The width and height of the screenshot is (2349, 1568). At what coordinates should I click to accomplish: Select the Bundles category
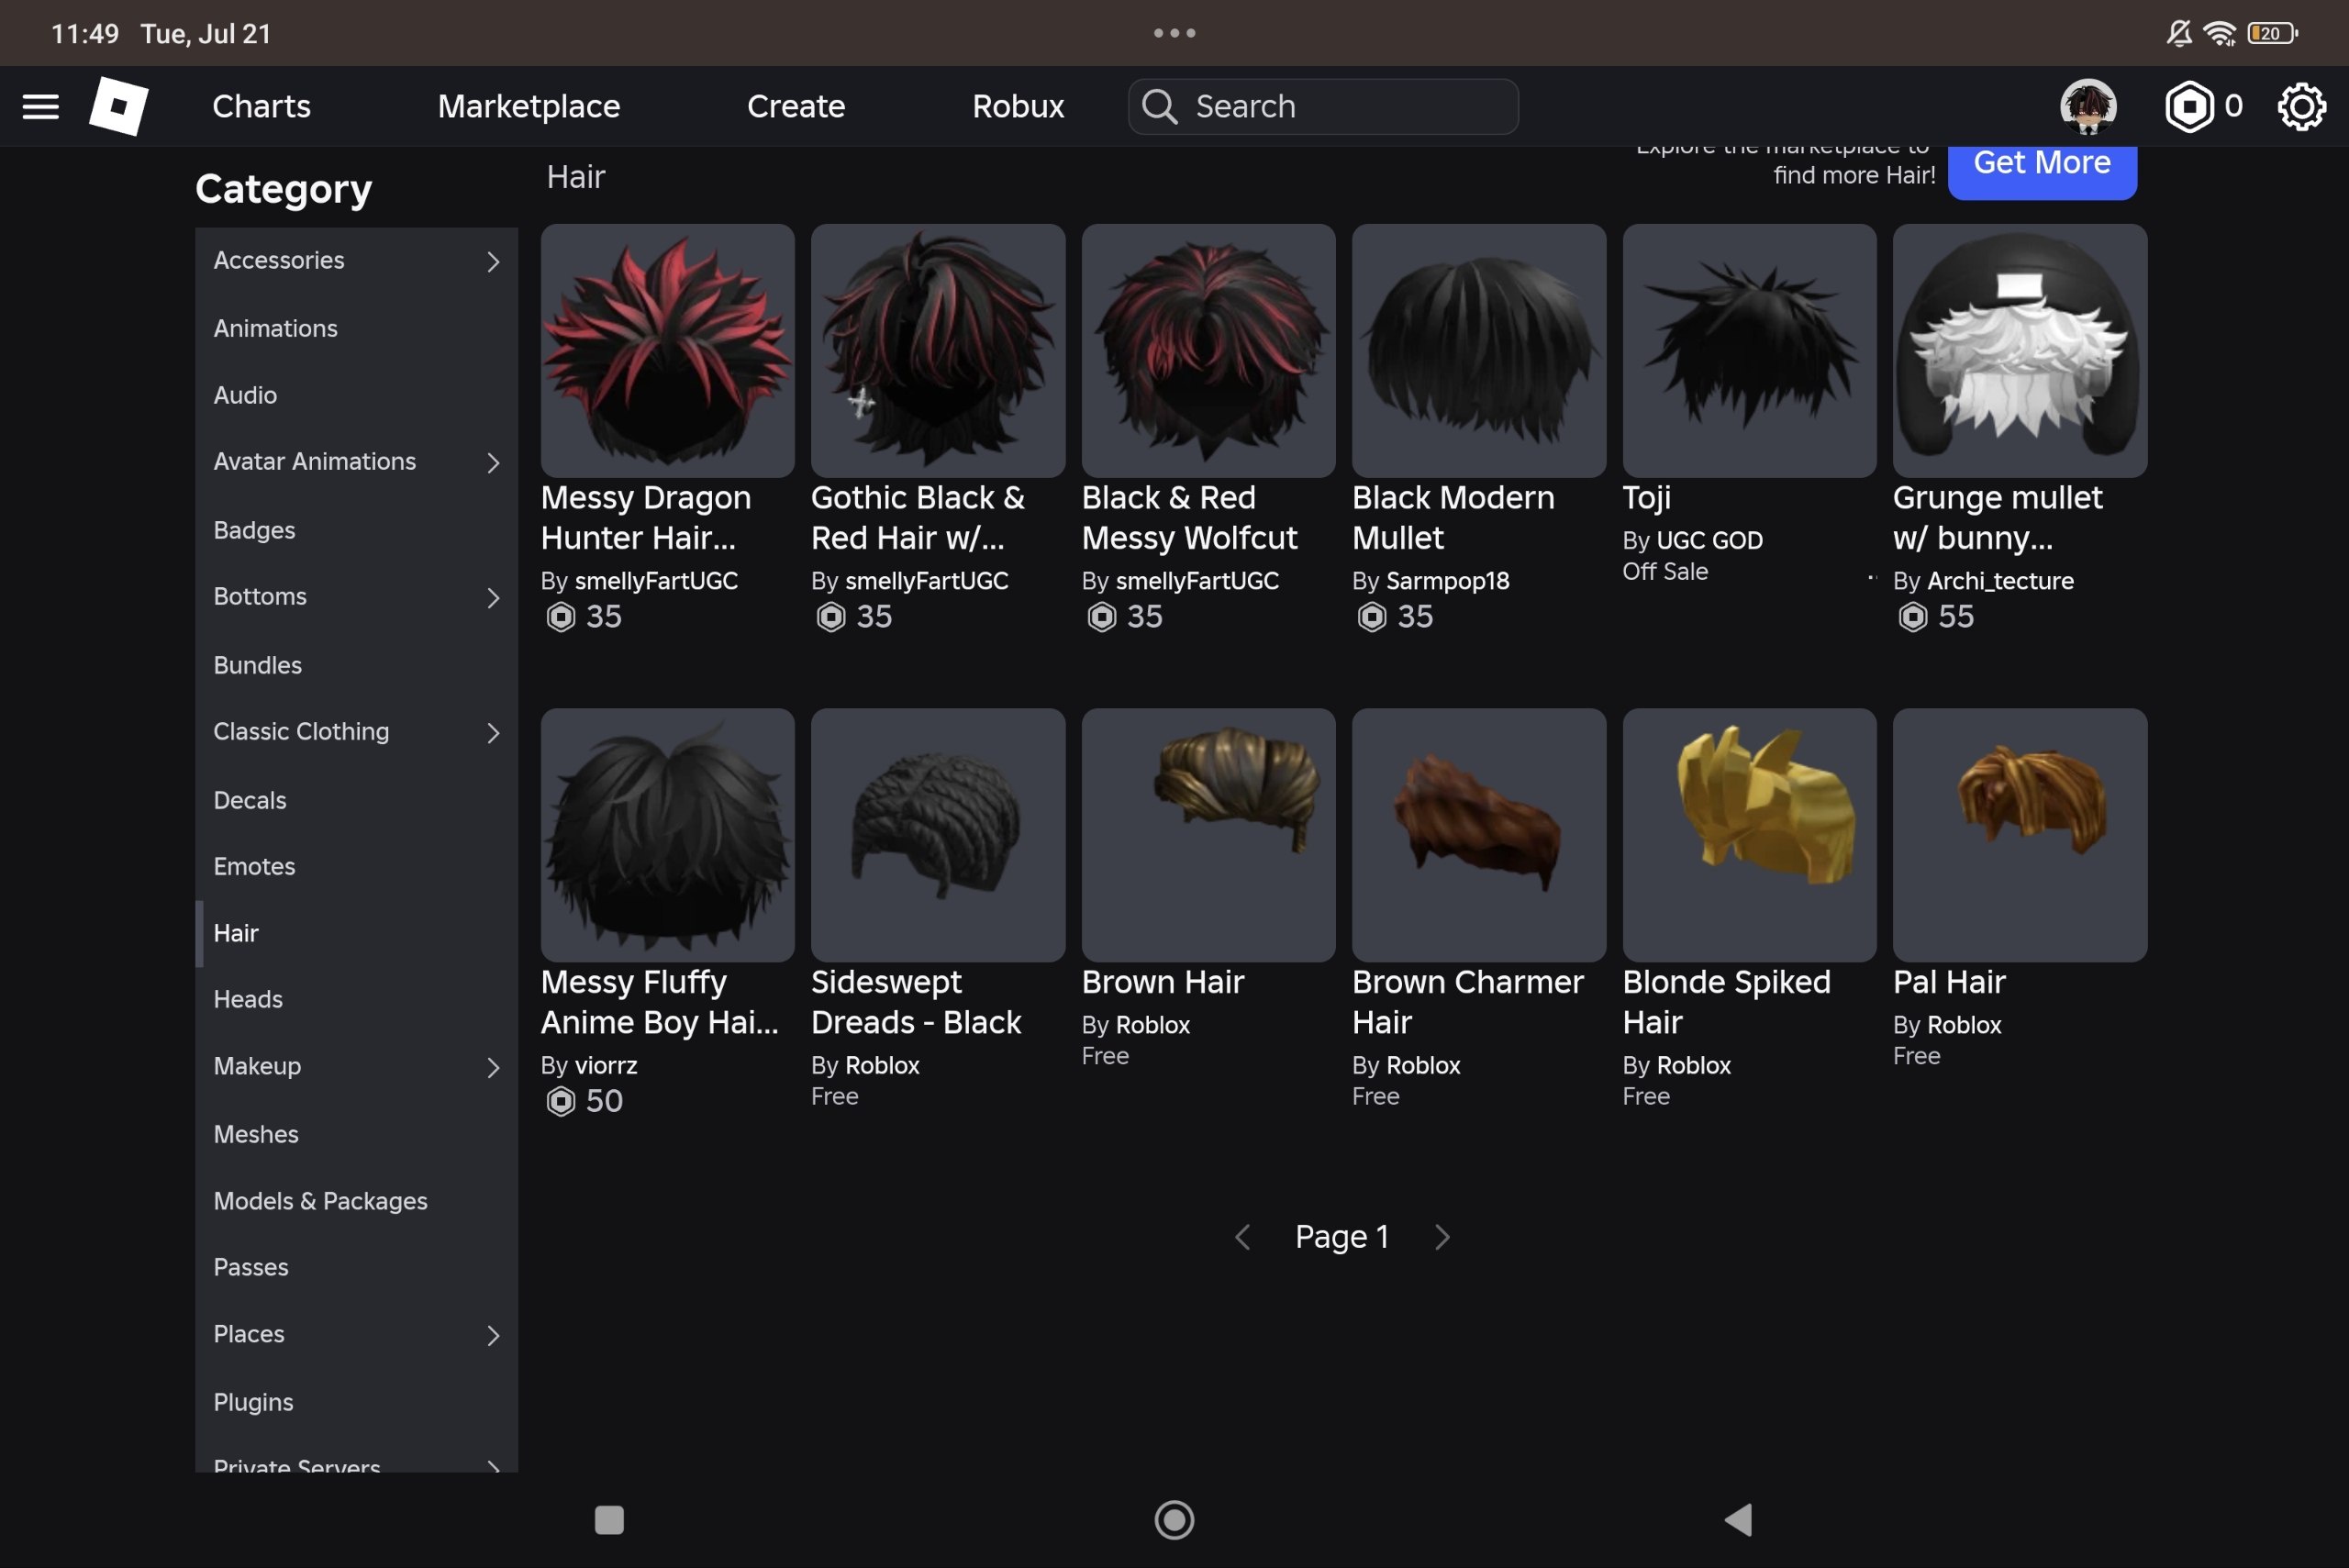pos(356,665)
